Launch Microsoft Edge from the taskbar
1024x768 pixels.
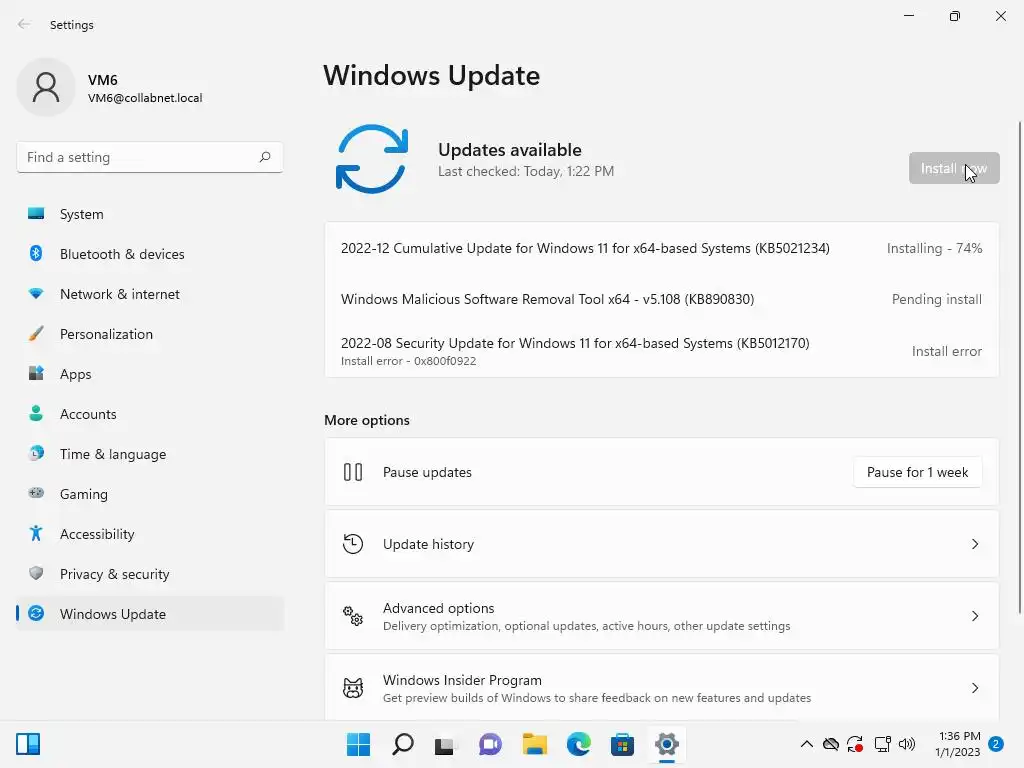tap(579, 744)
